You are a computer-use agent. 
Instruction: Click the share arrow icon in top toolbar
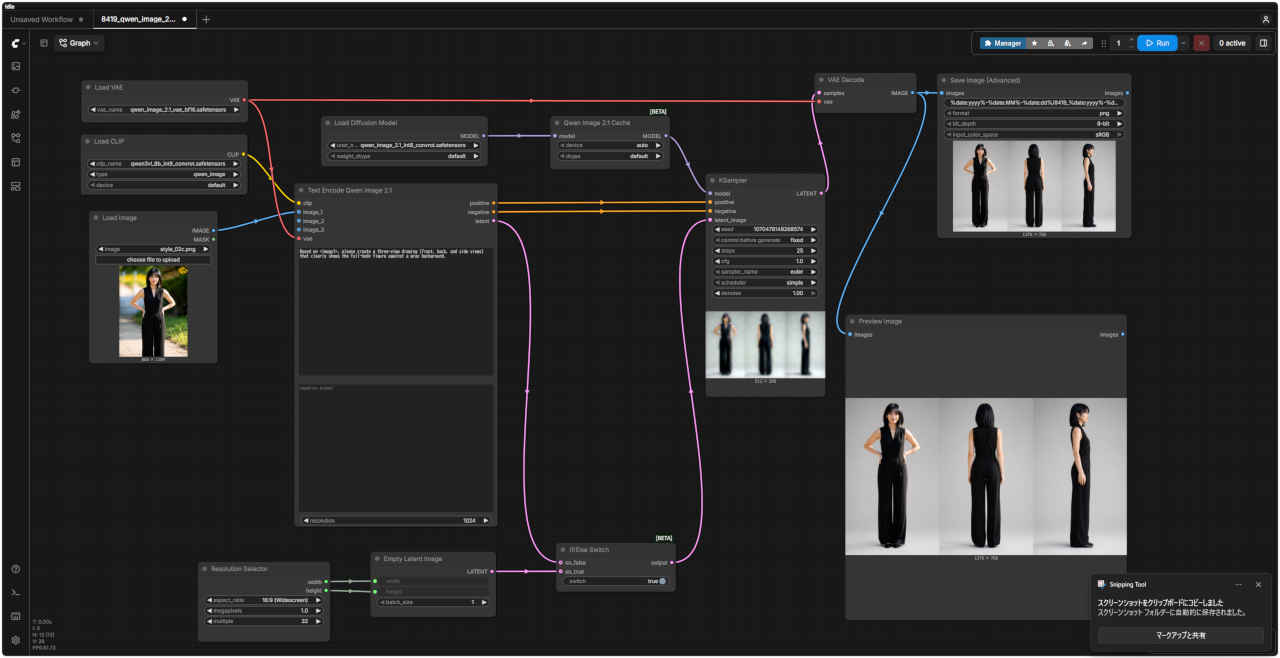[x=1084, y=43]
